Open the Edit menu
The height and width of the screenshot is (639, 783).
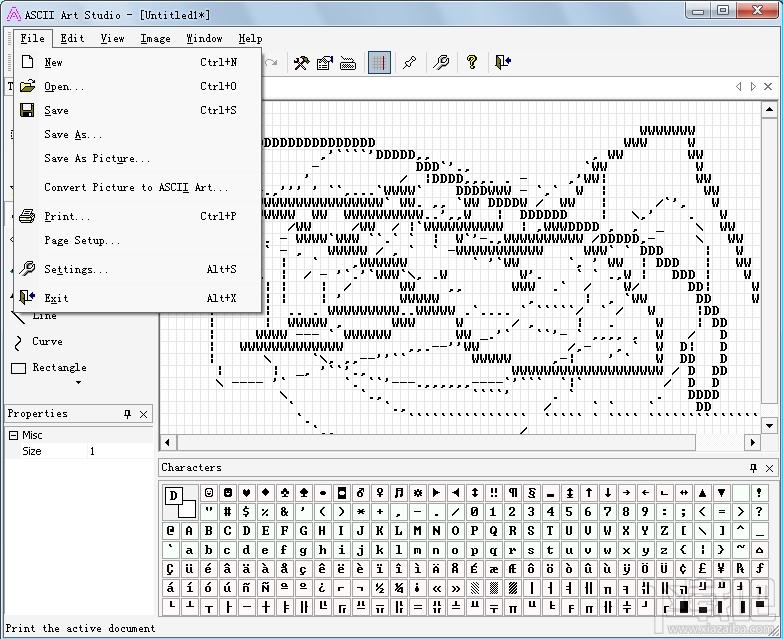pyautogui.click(x=72, y=38)
